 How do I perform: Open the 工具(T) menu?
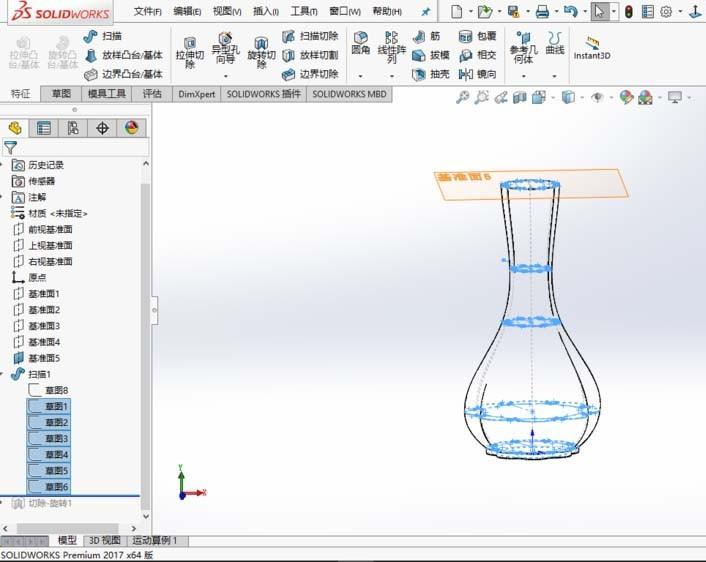click(304, 11)
